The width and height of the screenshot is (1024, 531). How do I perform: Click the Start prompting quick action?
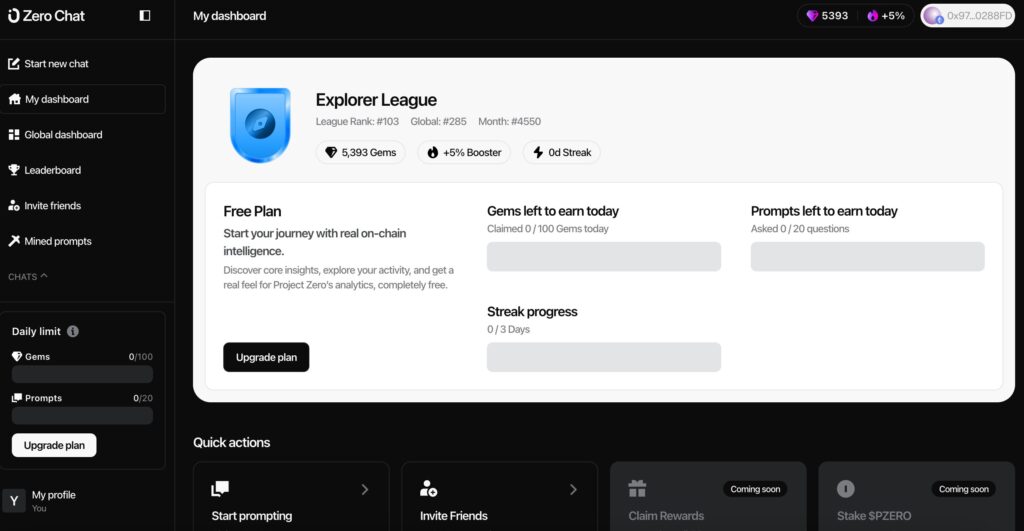pyautogui.click(x=291, y=497)
